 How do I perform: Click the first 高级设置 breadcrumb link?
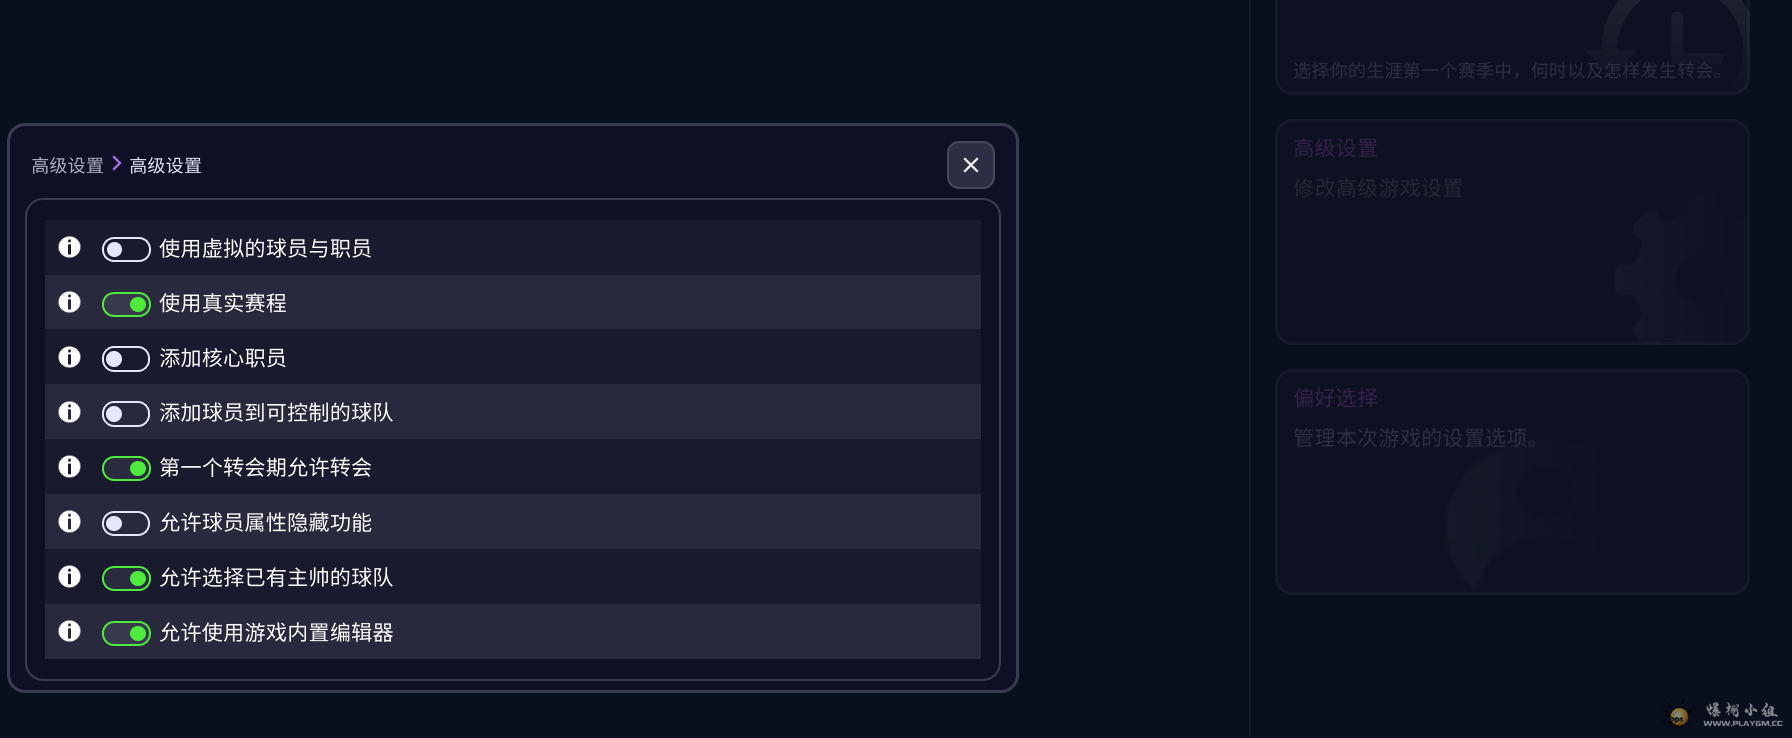[x=67, y=166]
